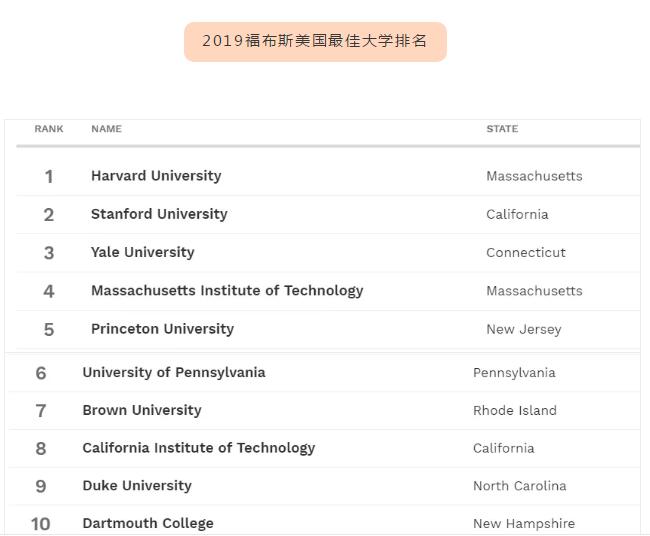The height and width of the screenshot is (536, 650).
Task: Click Connecticut in the state column
Action: point(526,253)
